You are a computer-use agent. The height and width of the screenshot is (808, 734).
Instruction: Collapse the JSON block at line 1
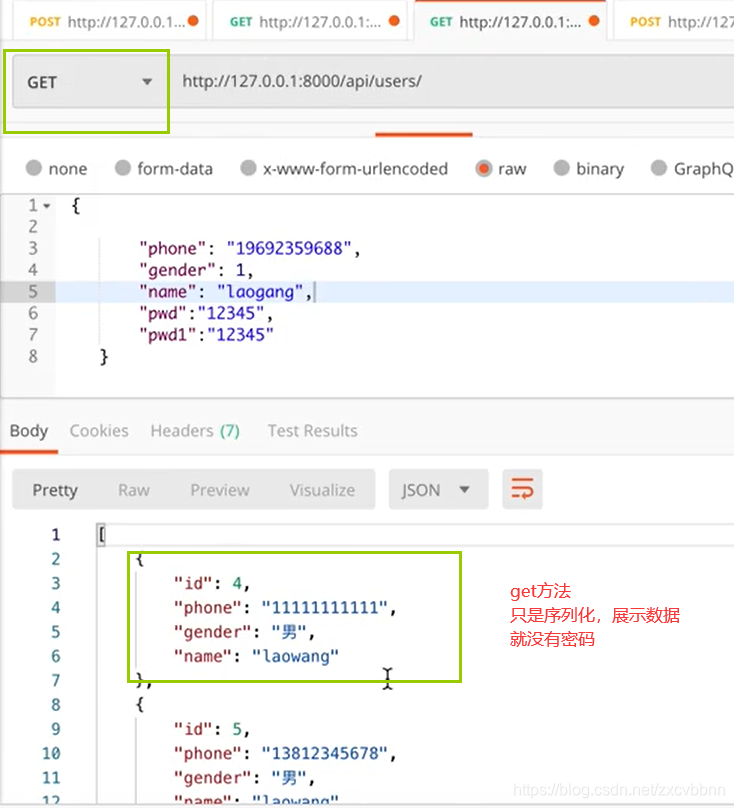pos(47,206)
